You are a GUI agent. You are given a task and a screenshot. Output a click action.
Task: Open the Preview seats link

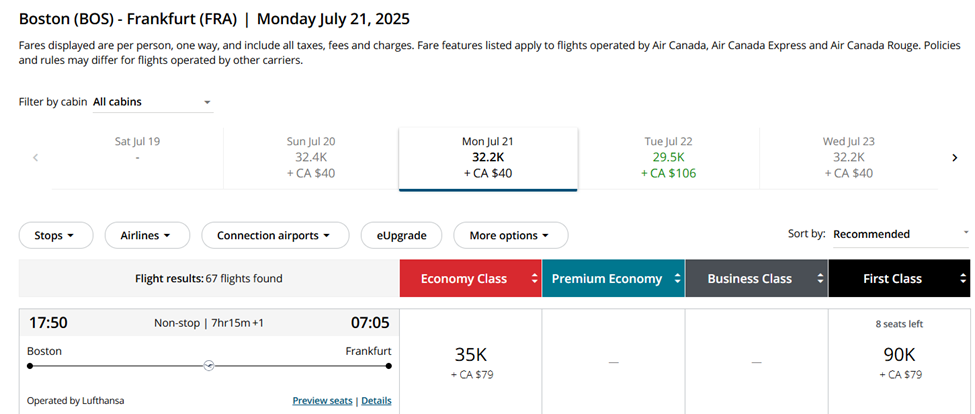(322, 401)
